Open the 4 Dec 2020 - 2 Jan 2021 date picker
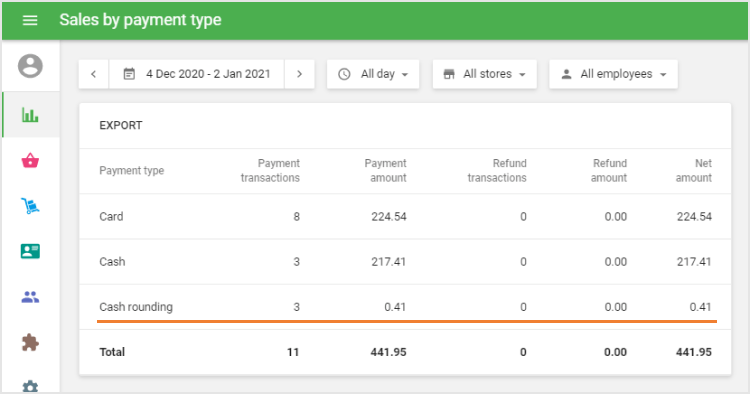This screenshot has height=394, width=750. 197,74
